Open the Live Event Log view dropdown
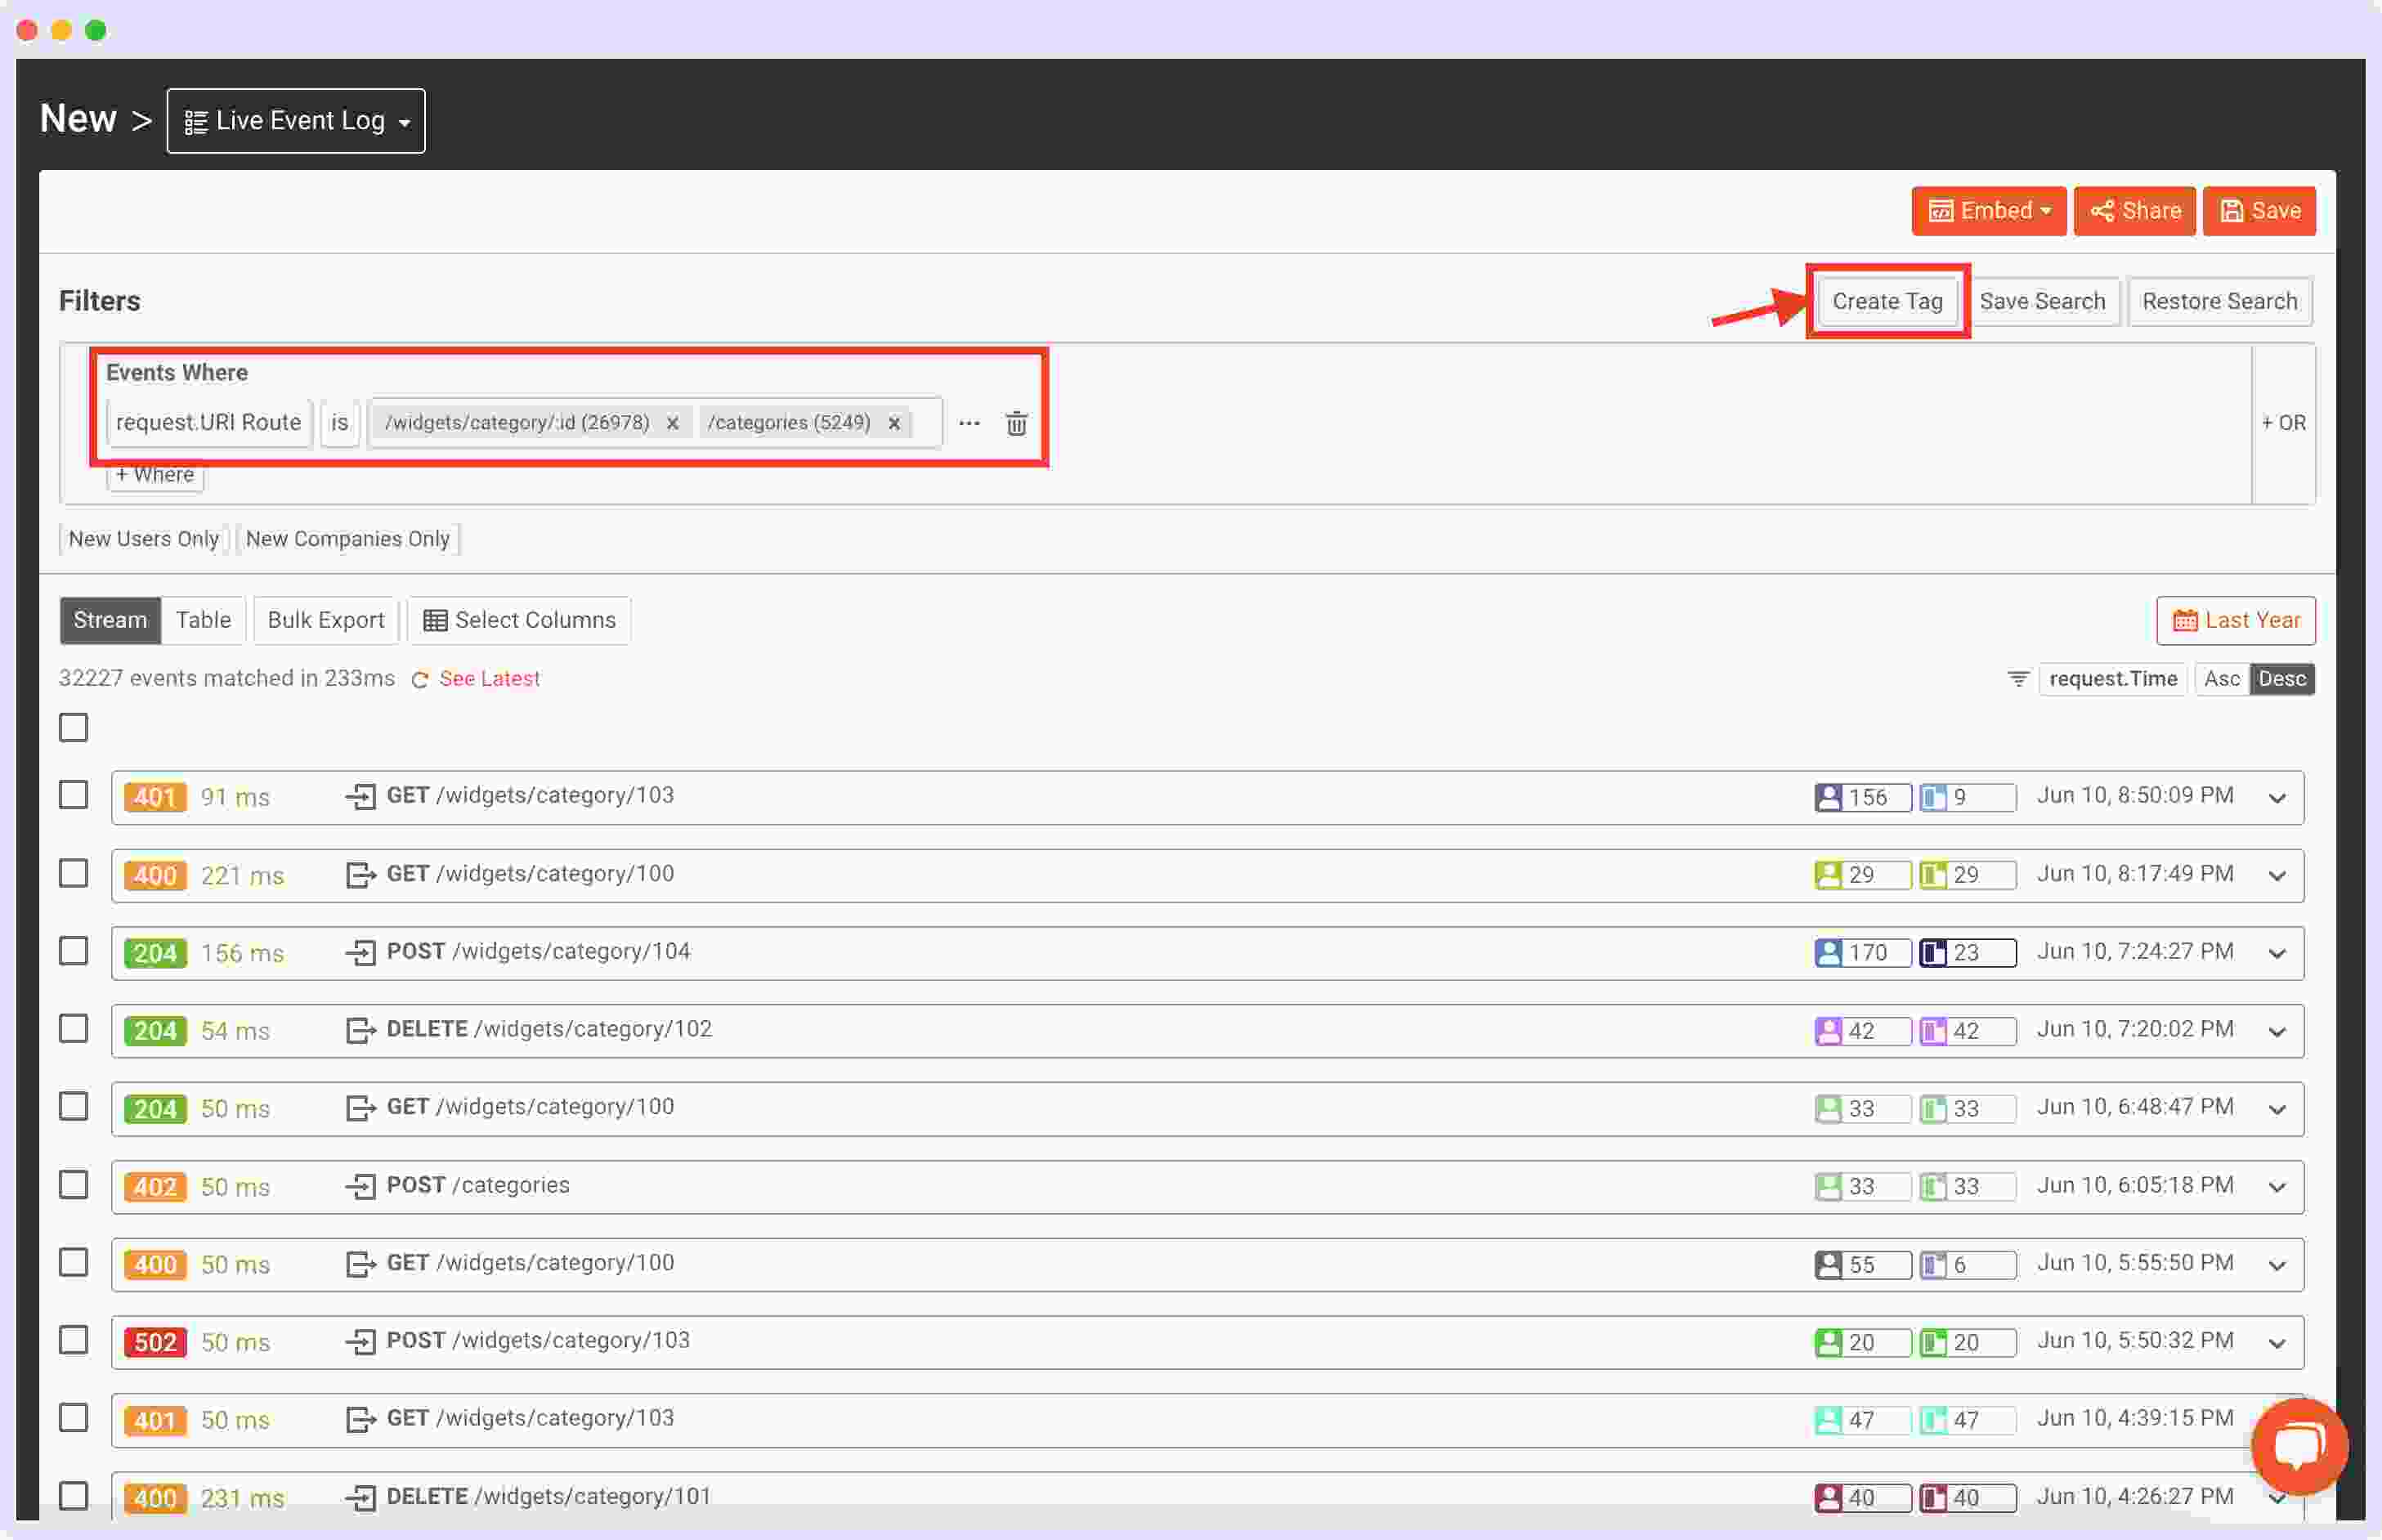The width and height of the screenshot is (2382, 1540). point(296,120)
